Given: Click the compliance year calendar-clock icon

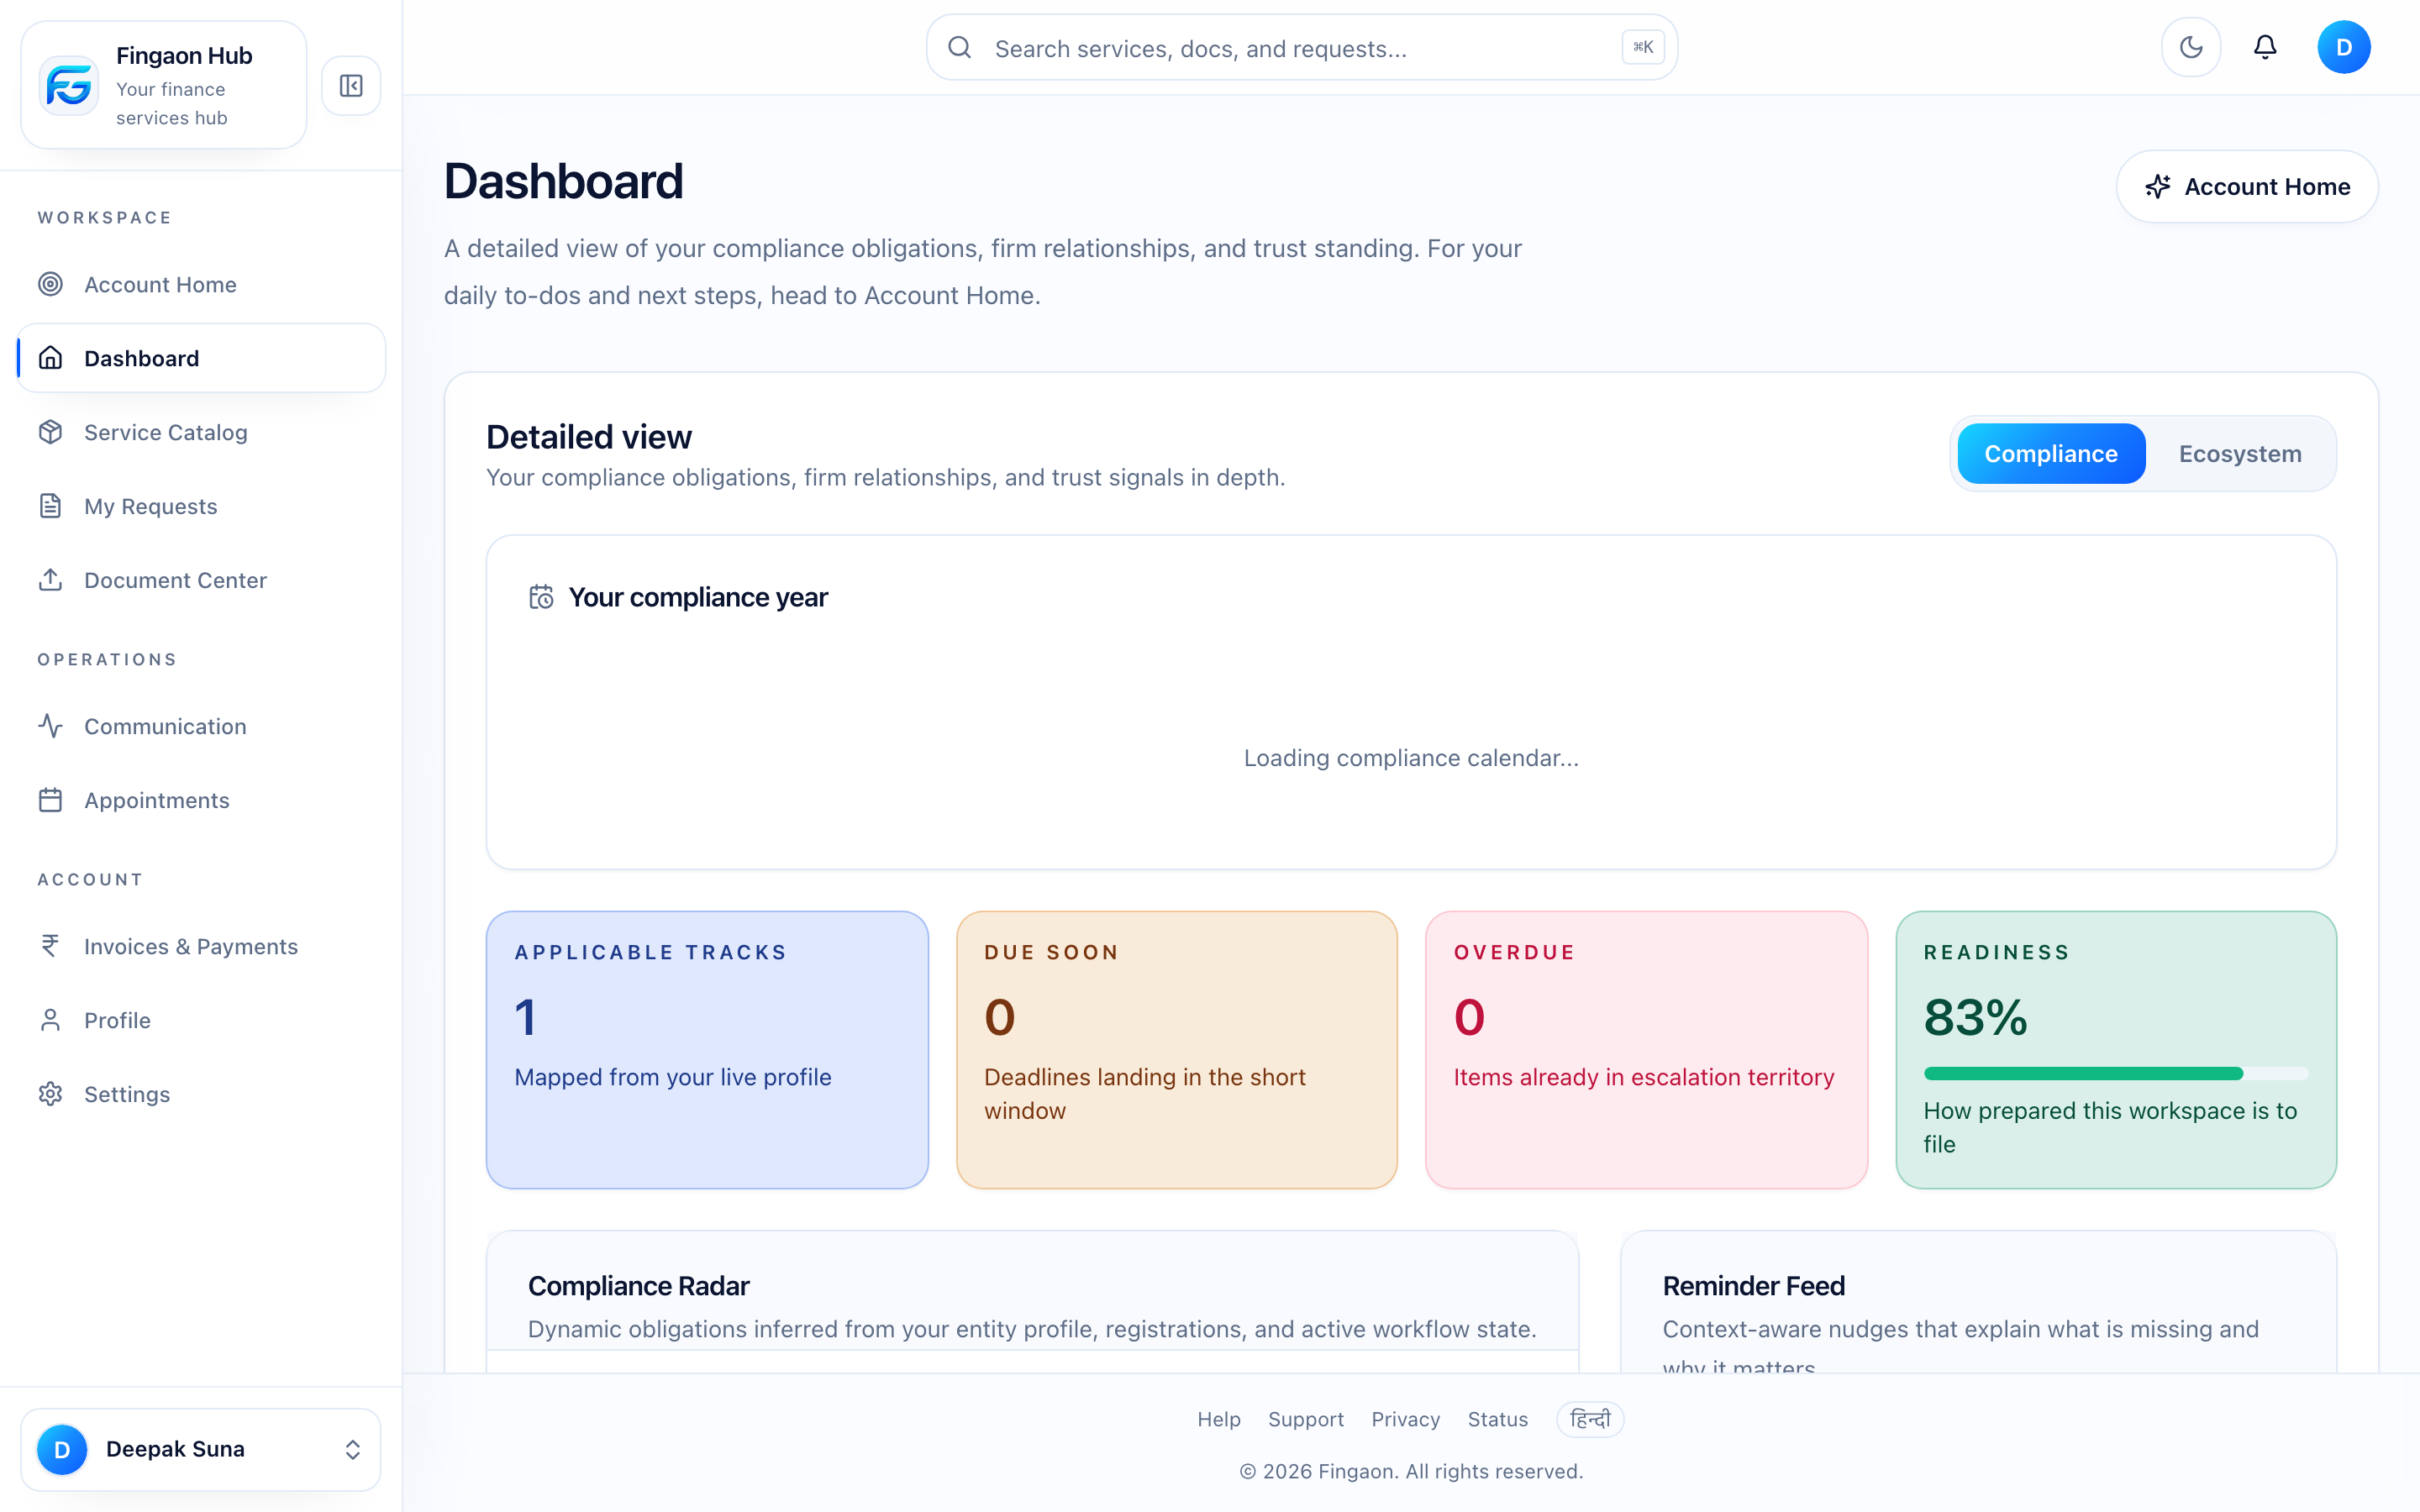Looking at the screenshot, I should click(541, 597).
